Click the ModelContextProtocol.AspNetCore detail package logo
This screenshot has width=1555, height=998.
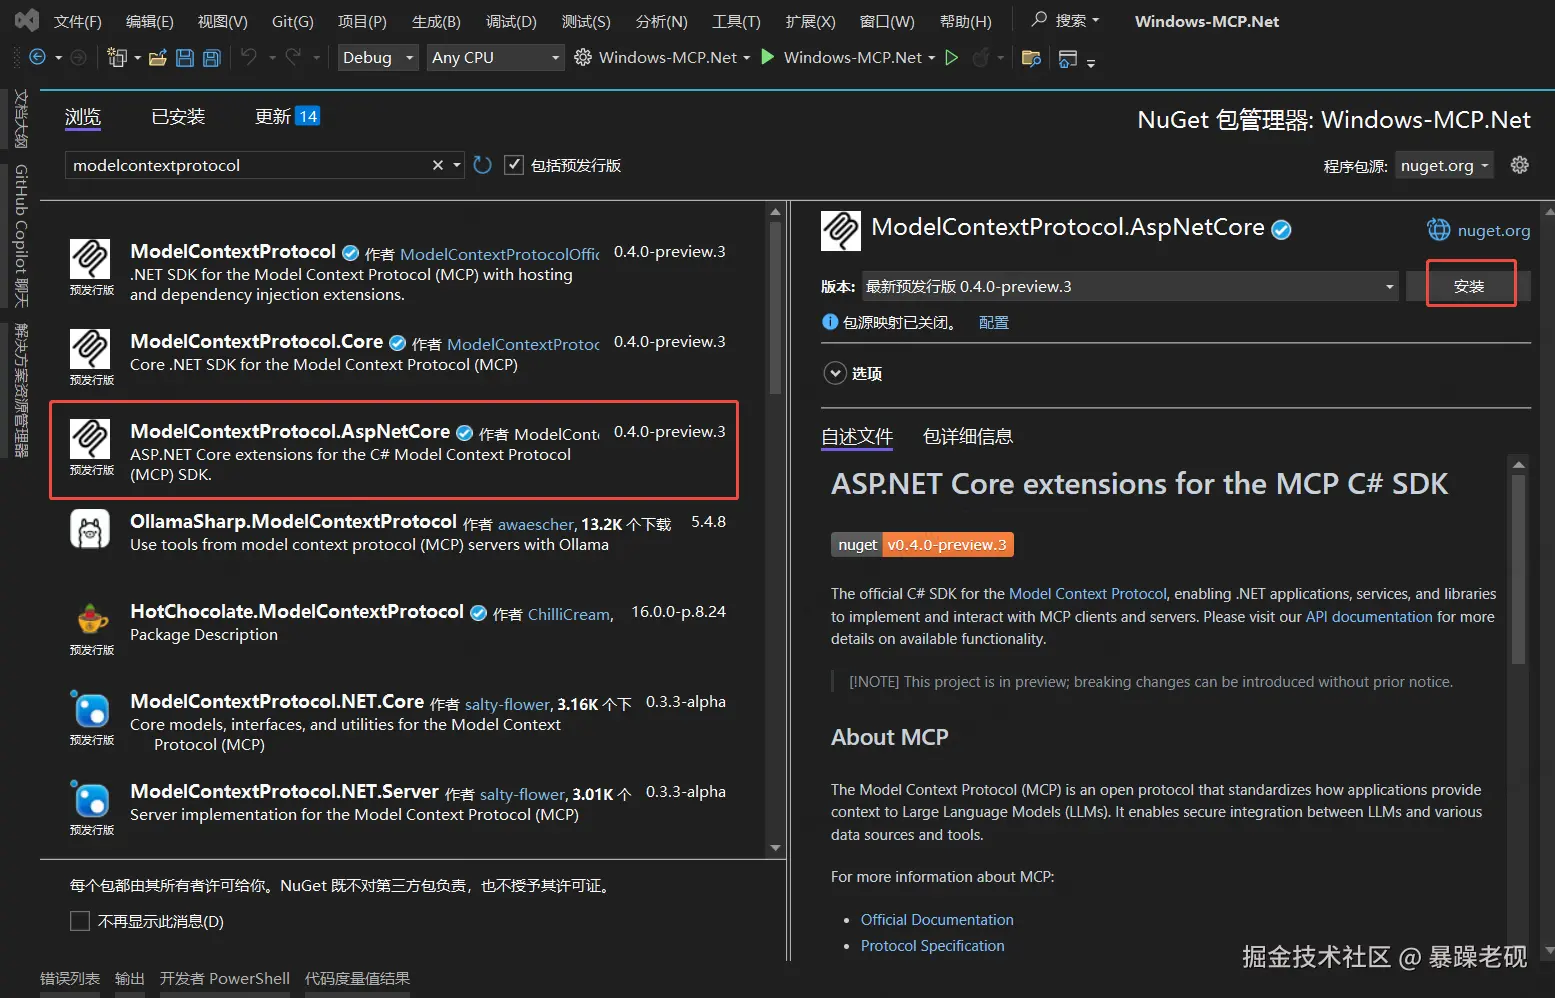point(841,230)
